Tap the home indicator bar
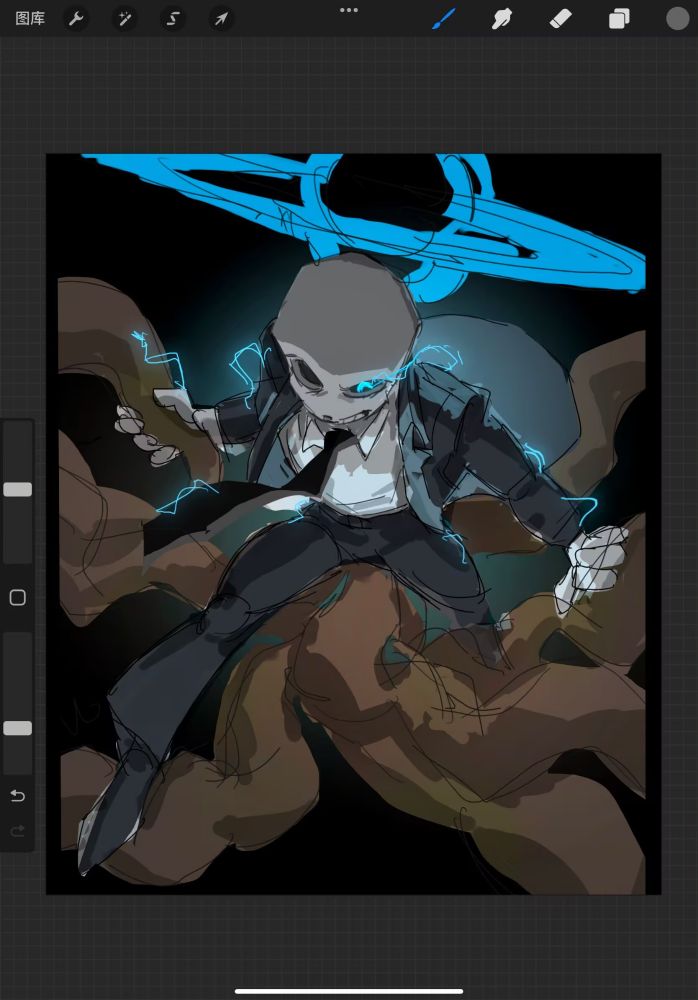This screenshot has height=1000, width=698. coord(349,991)
